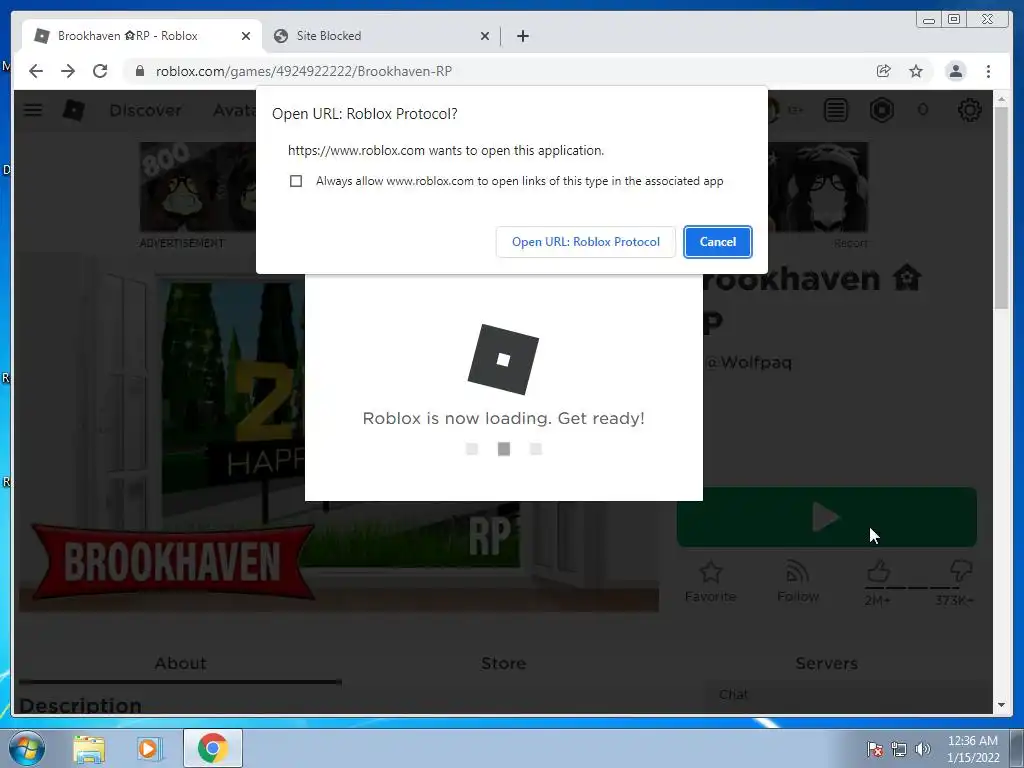Close the Brookhaven RP tab

(246, 36)
